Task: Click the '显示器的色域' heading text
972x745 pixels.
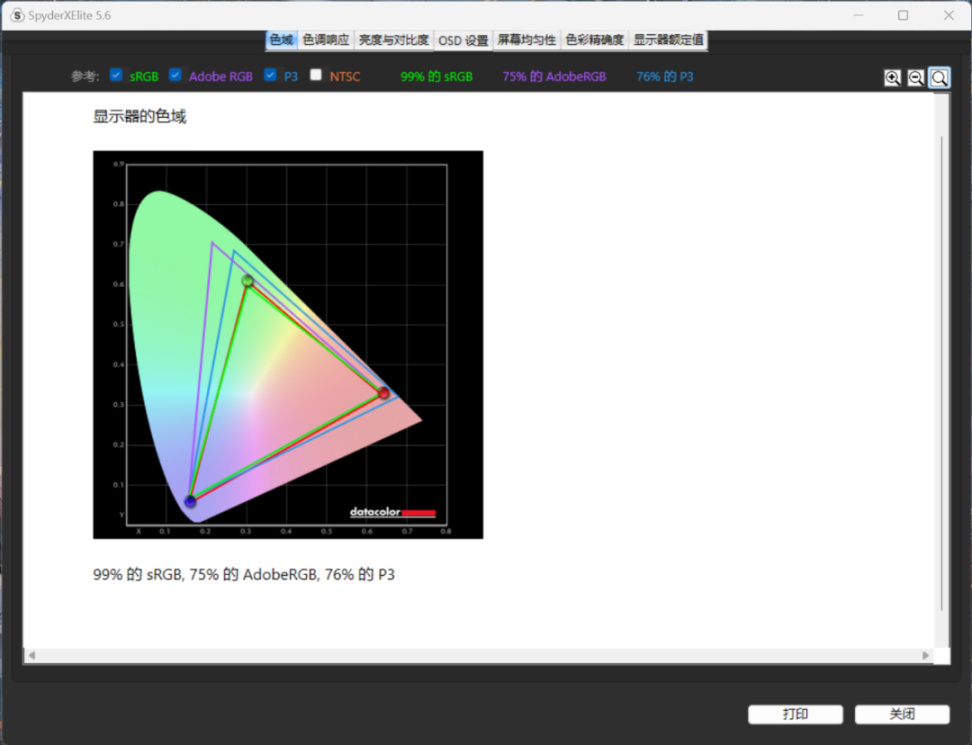Action: [139, 117]
